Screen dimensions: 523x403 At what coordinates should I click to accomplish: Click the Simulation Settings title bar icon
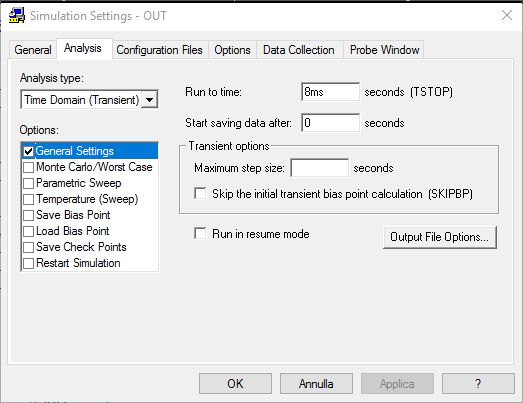pyautogui.click(x=17, y=15)
